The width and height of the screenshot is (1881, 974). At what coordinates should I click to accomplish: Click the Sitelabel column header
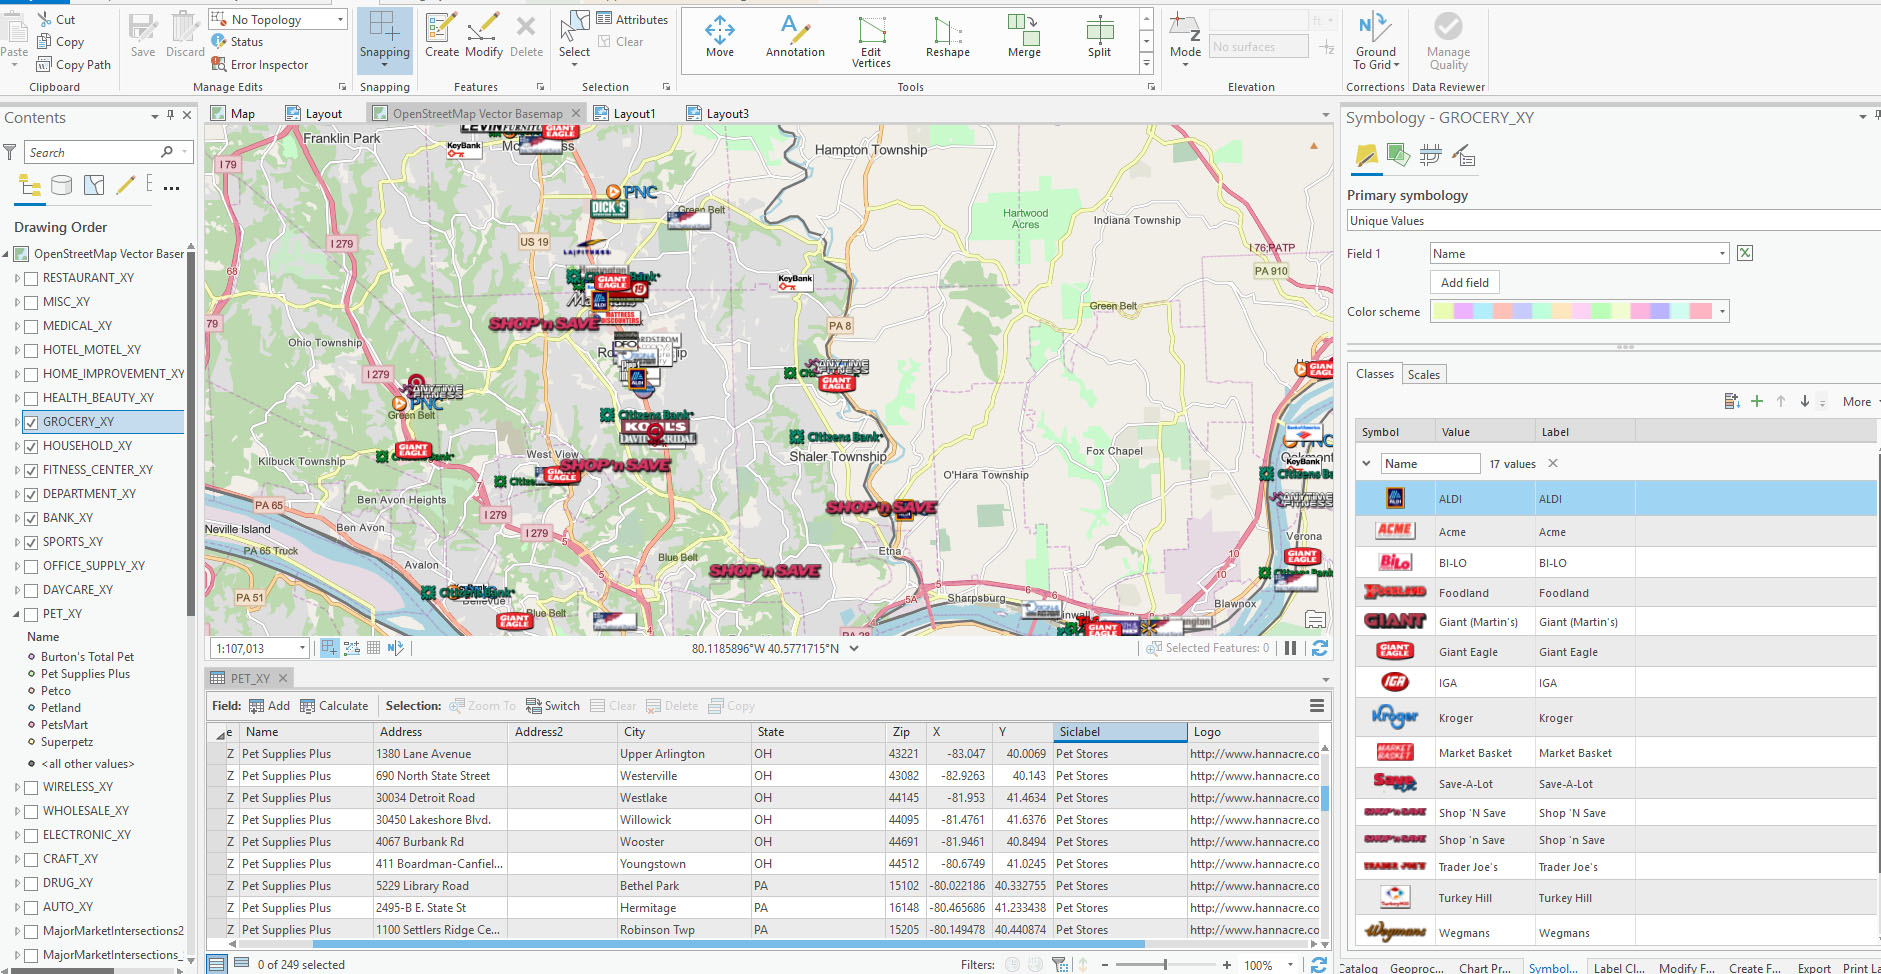(1120, 732)
